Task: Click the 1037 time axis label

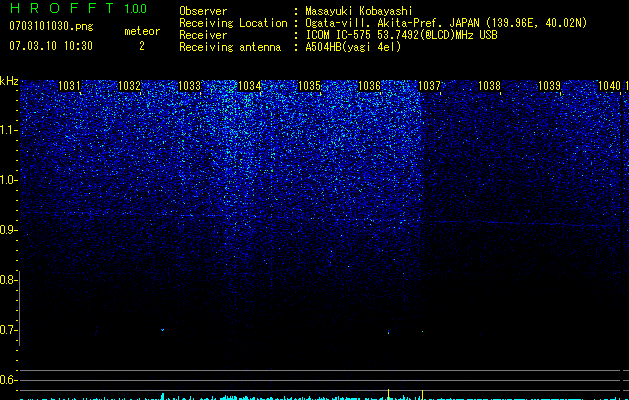Action: coord(430,86)
